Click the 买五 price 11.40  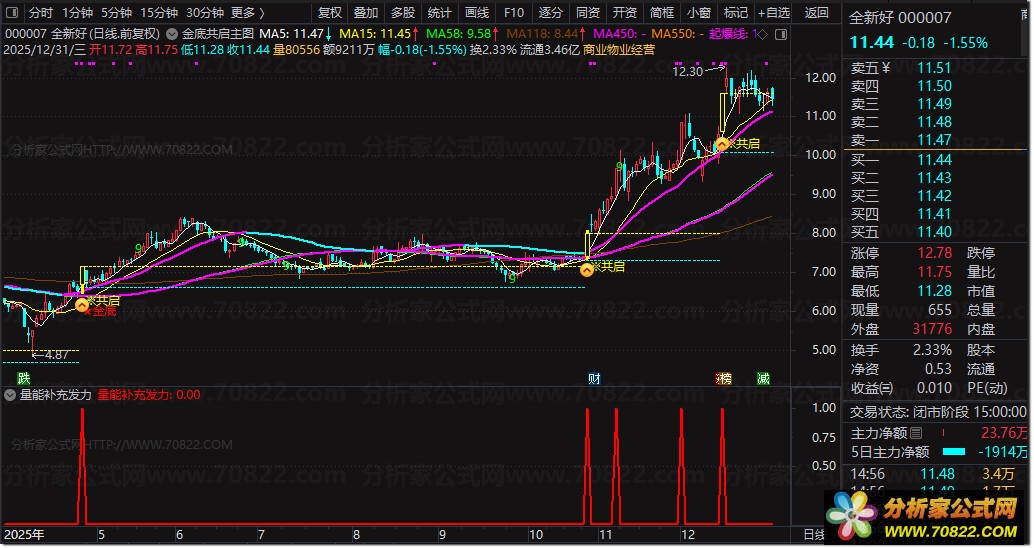[x=934, y=232]
